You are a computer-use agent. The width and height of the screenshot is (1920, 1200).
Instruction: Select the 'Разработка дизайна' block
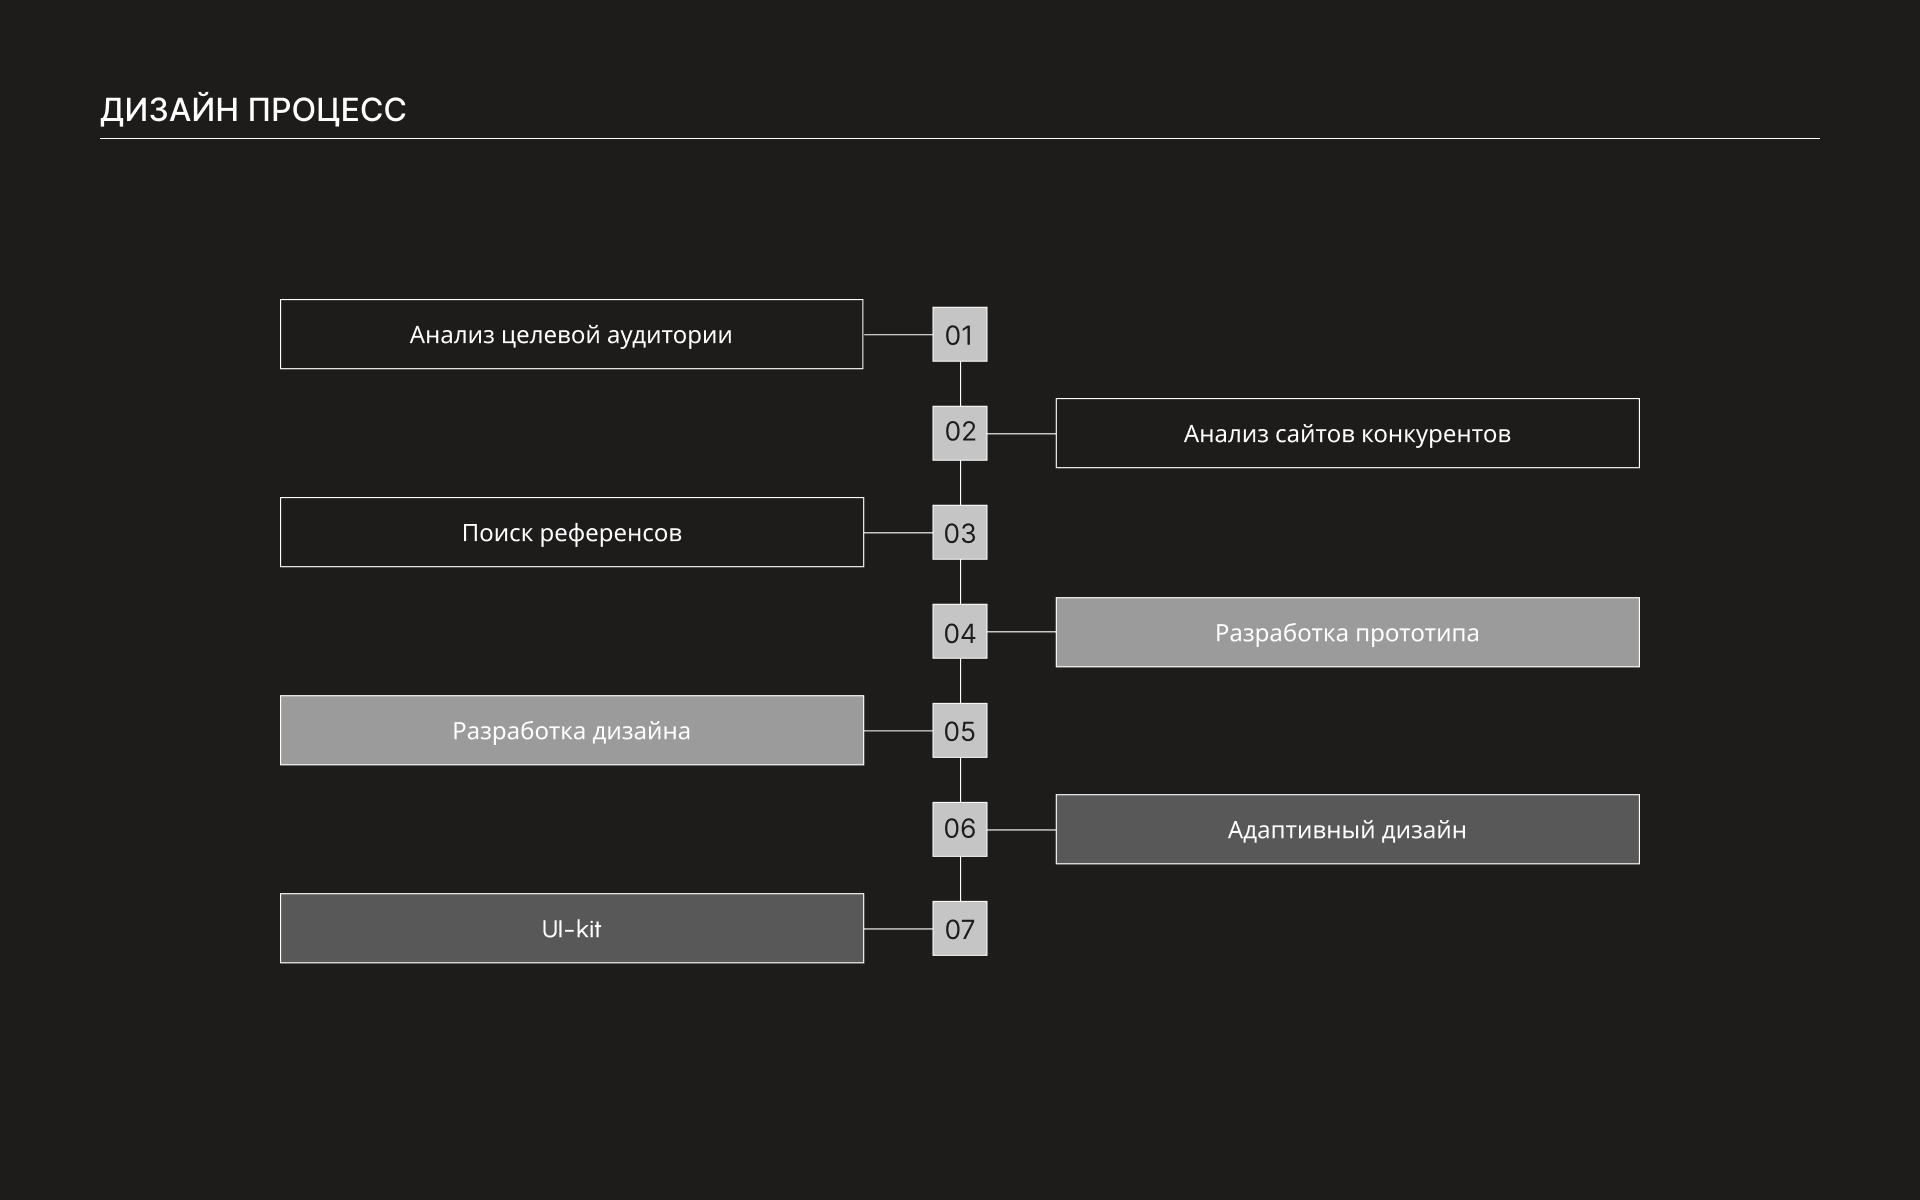click(571, 730)
